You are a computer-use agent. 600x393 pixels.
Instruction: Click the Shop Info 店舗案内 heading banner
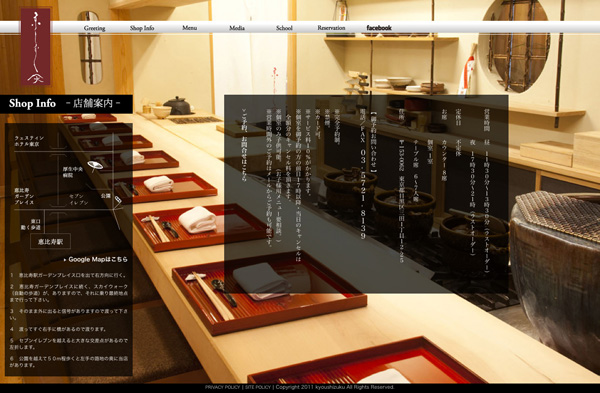click(66, 104)
